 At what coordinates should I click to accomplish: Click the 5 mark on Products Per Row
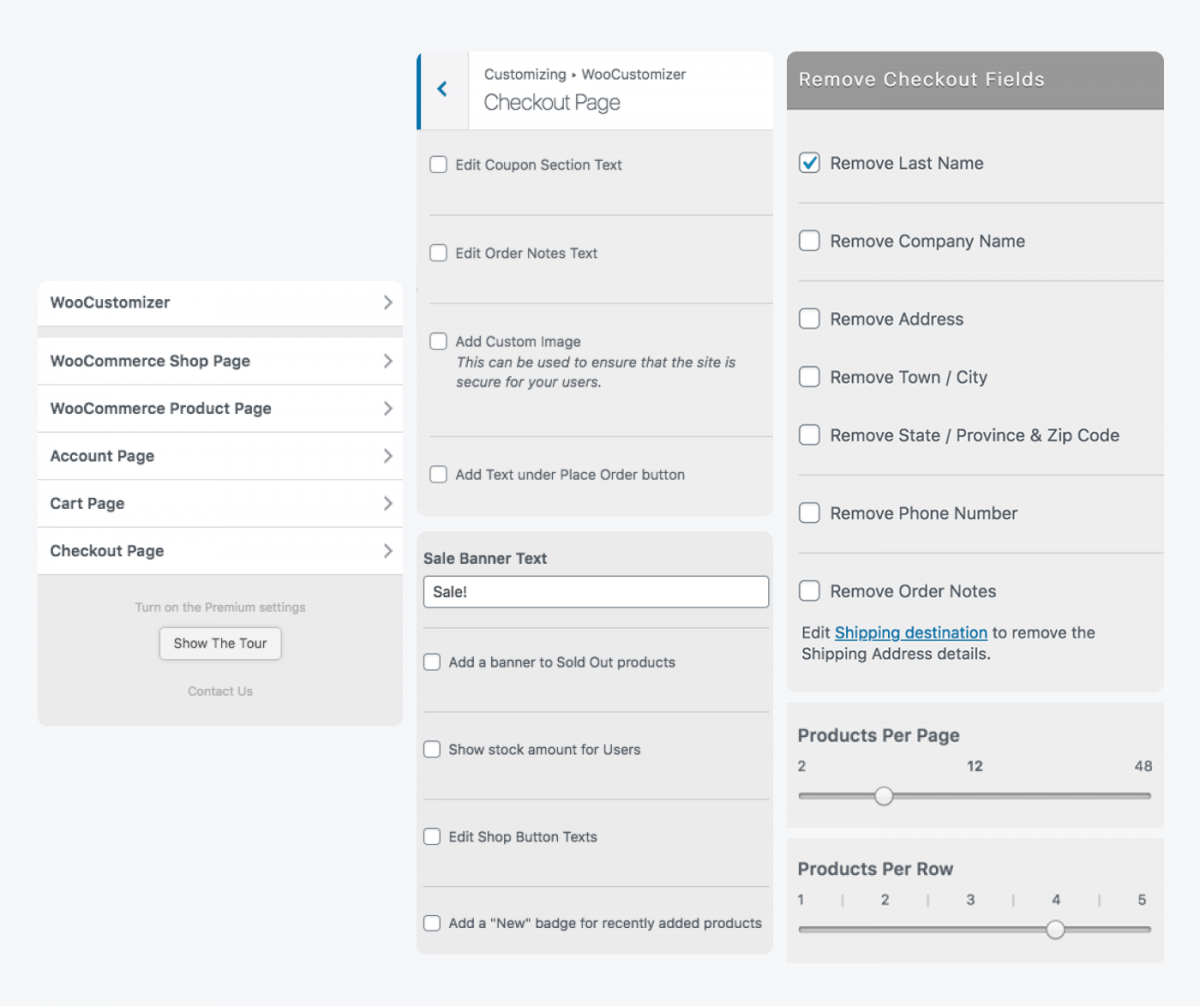1142,900
